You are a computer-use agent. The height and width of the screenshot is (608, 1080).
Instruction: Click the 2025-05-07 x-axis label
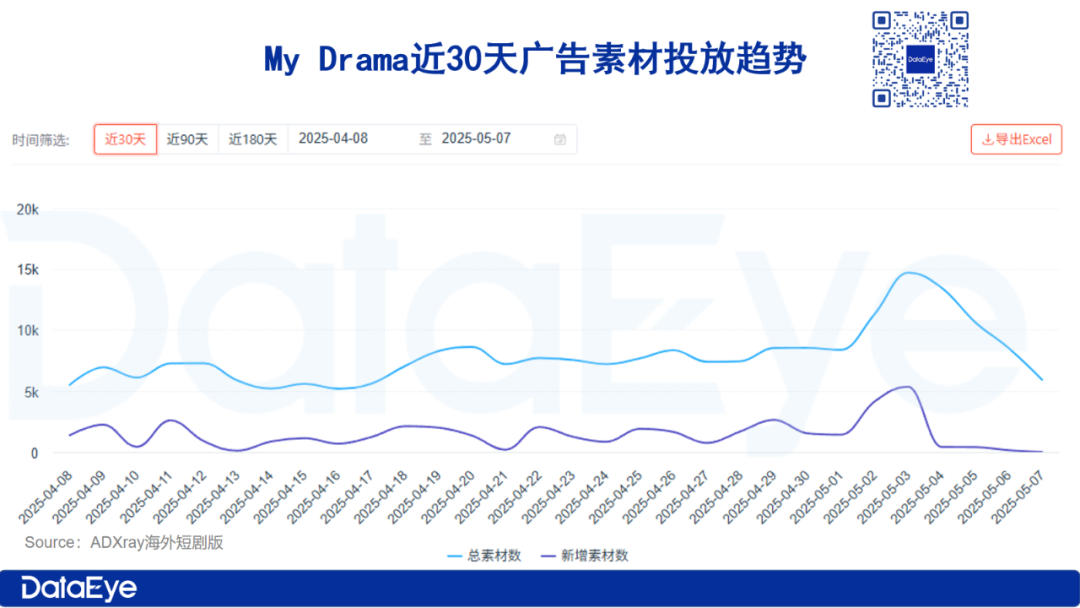pos(1019,497)
